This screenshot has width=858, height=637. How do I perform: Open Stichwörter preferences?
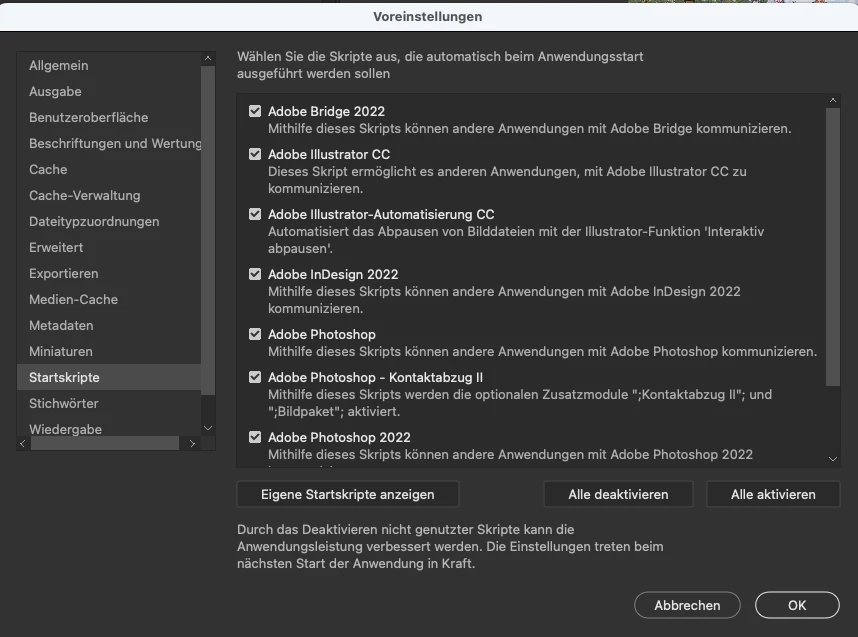pyautogui.click(x=109, y=403)
